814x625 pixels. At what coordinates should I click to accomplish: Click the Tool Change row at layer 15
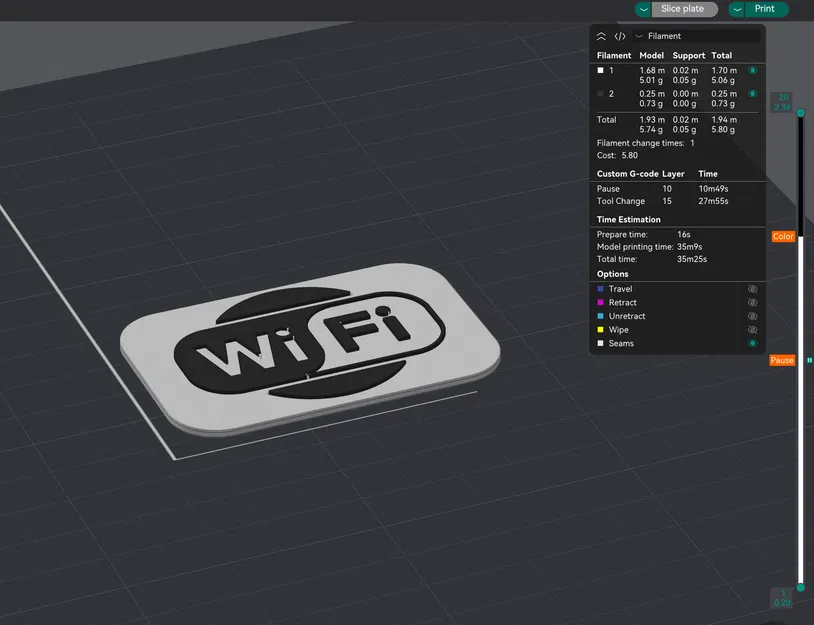tap(677, 201)
